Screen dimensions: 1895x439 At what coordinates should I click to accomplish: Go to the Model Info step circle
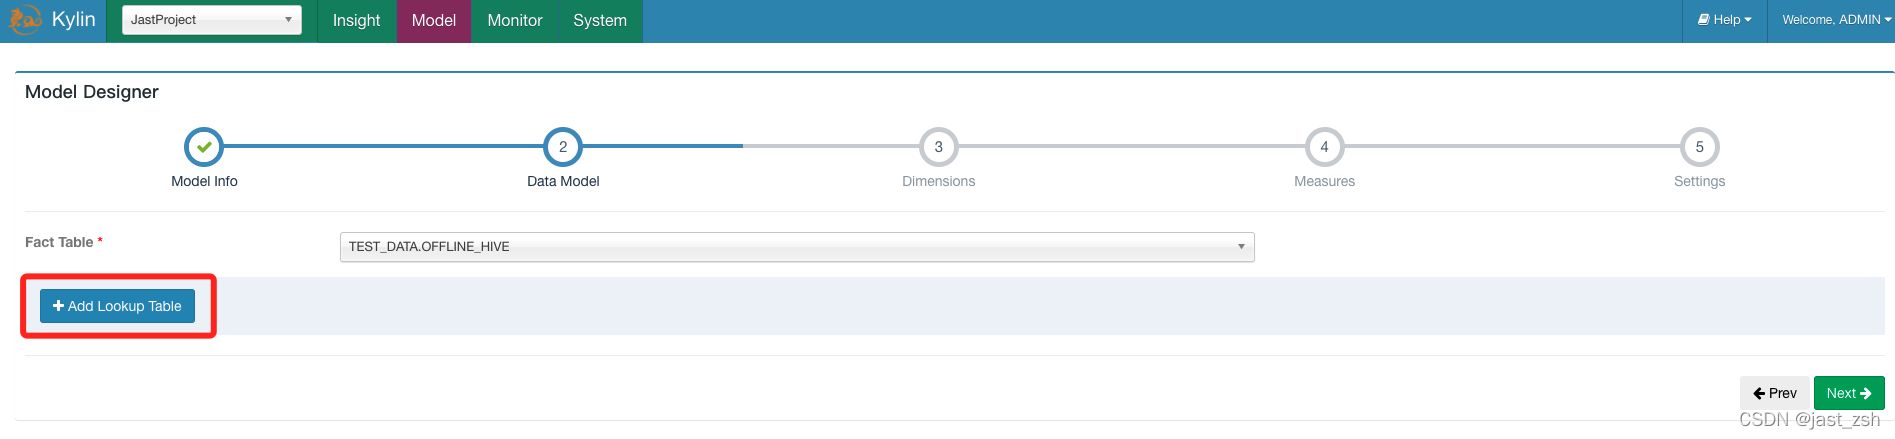pyautogui.click(x=204, y=147)
